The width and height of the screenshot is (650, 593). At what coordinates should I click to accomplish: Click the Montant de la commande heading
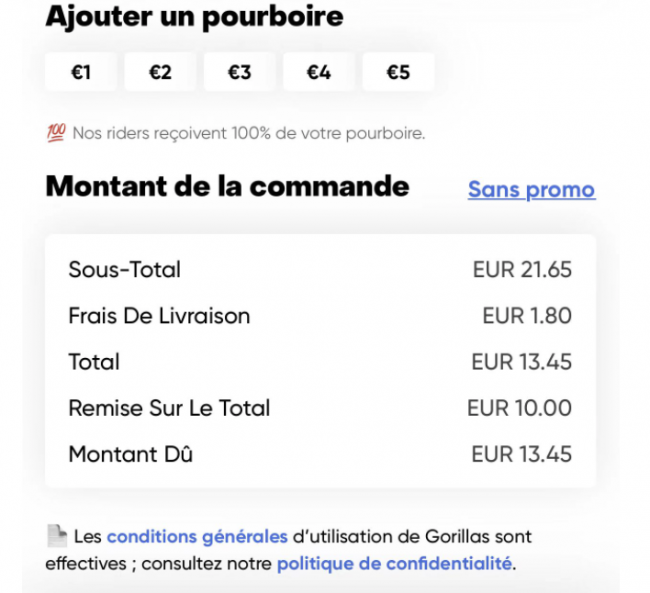(x=228, y=186)
